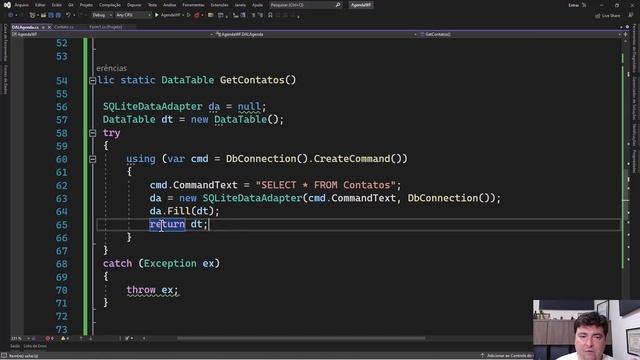This screenshot has width=640, height=360.
Task: Click the search magnifier icon
Action: 338,5
